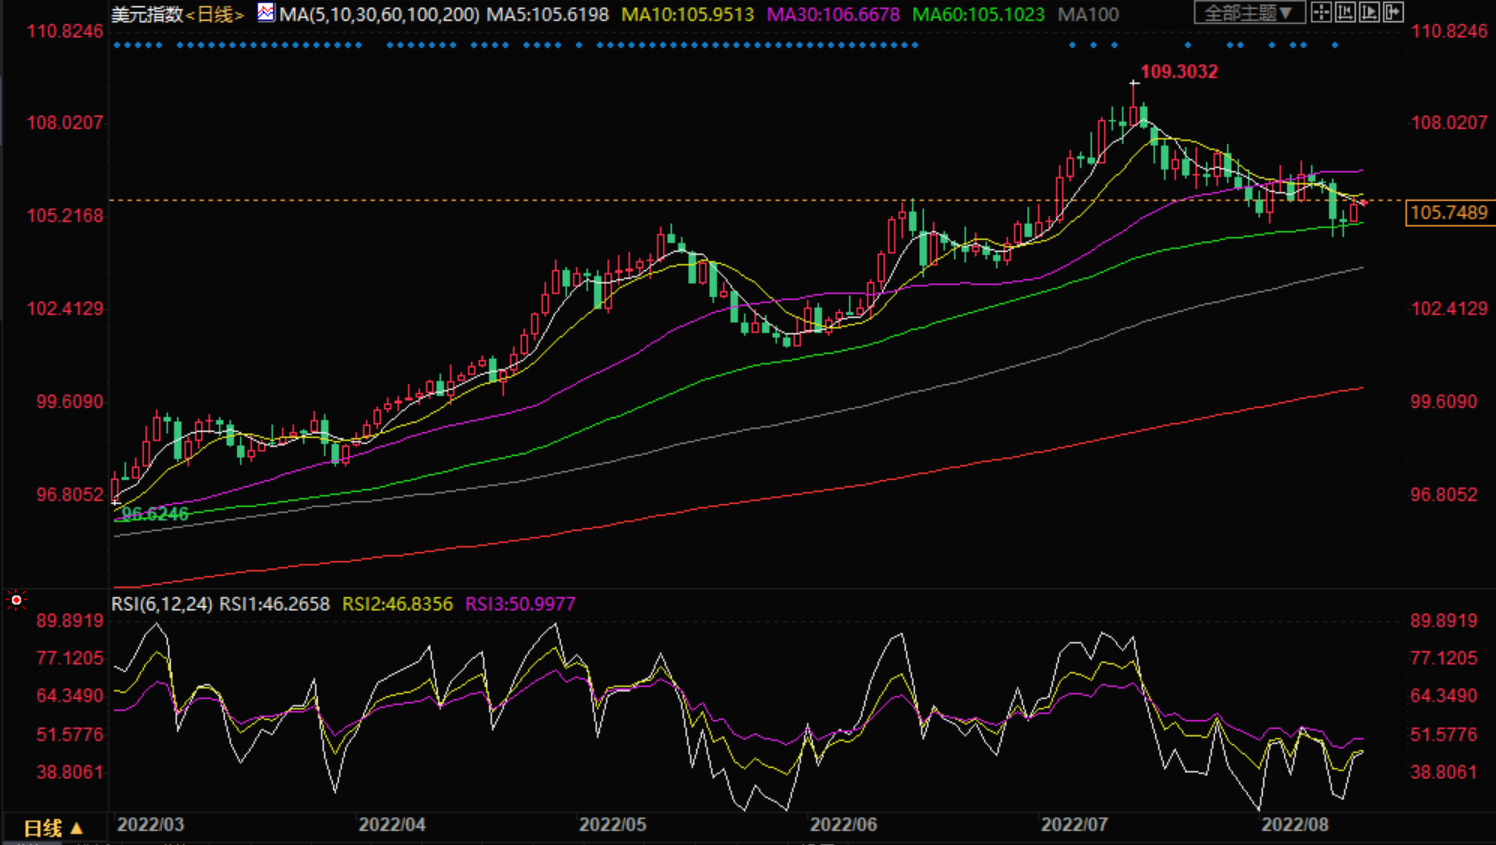Click the crosshair cursor icon in top toolbar

pos(1321,12)
